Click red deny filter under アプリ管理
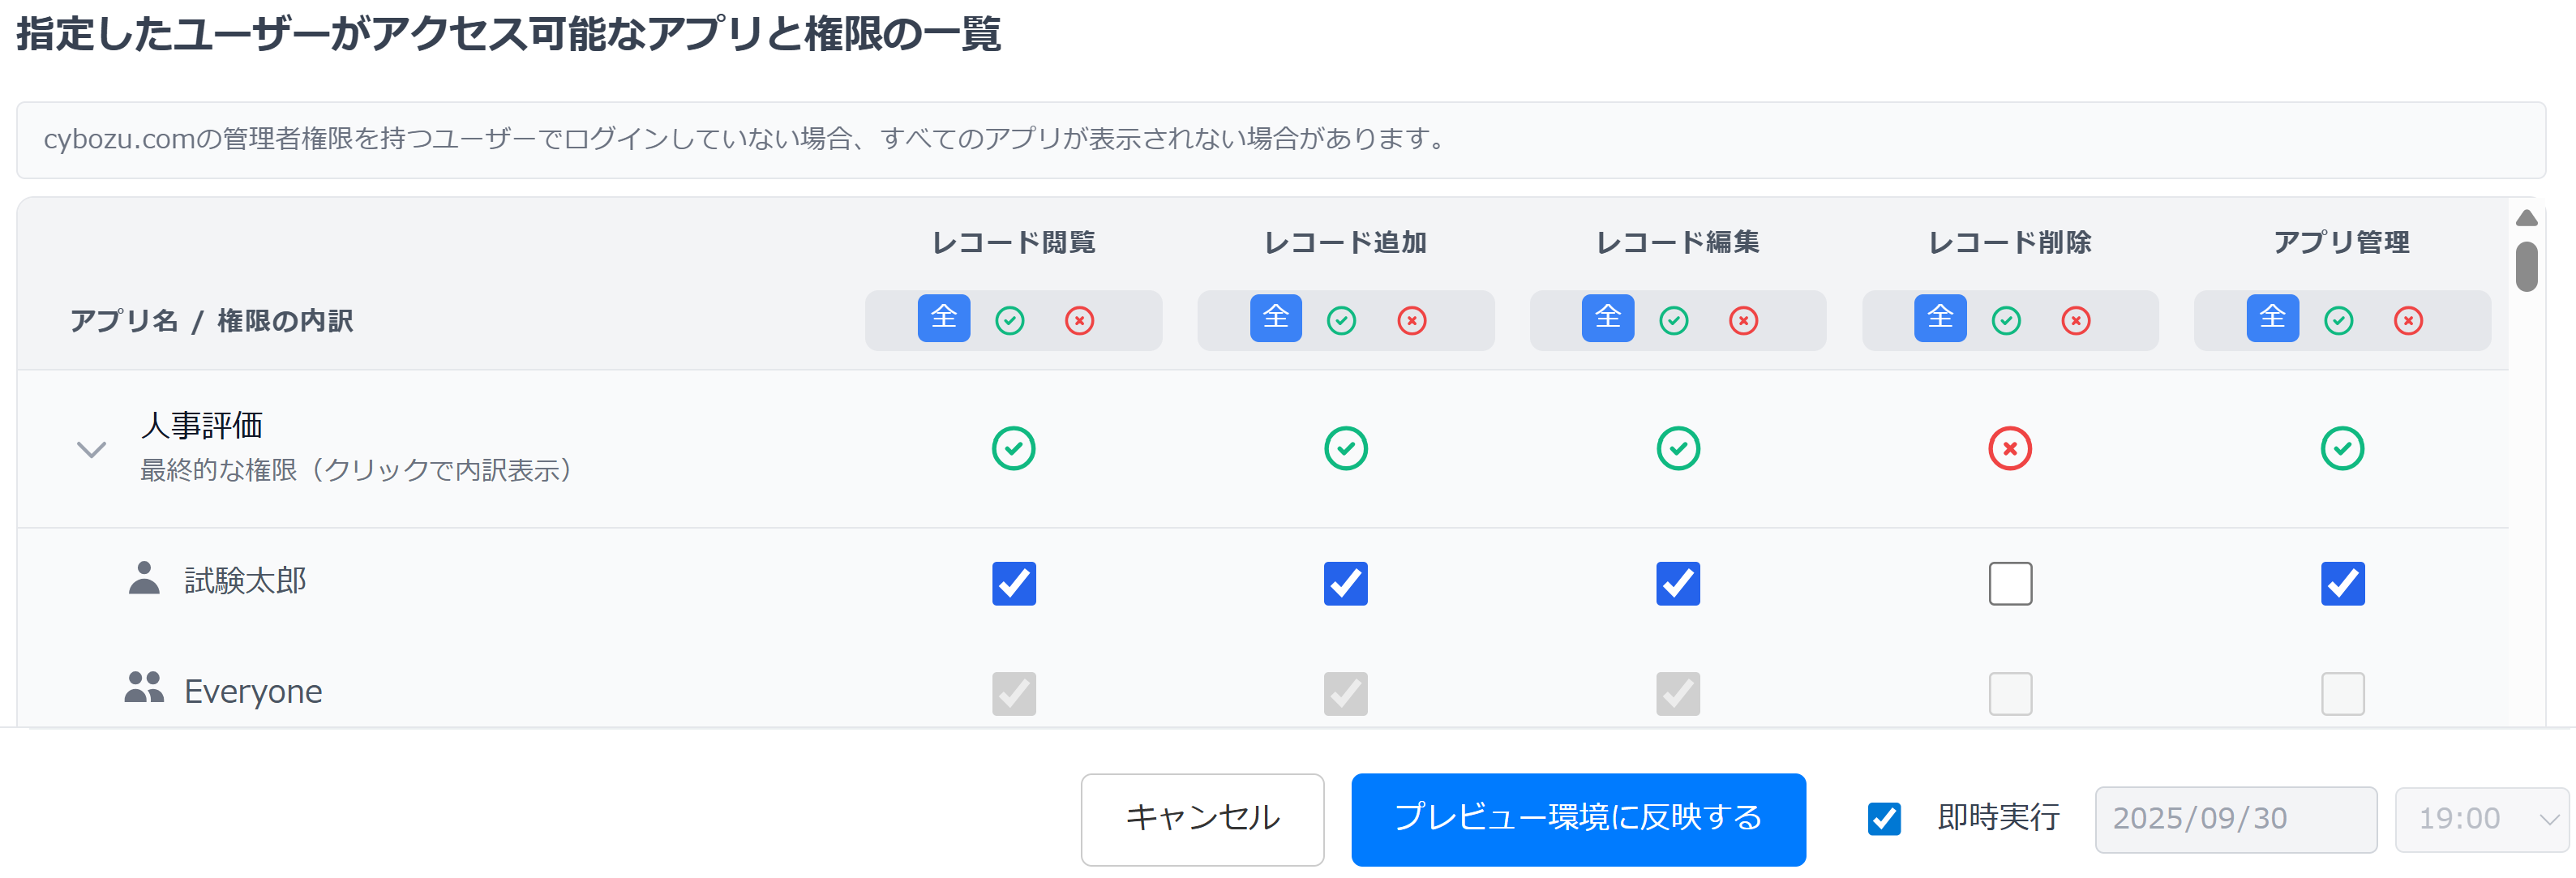Screen dimensions: 2576x878 coord(2408,321)
